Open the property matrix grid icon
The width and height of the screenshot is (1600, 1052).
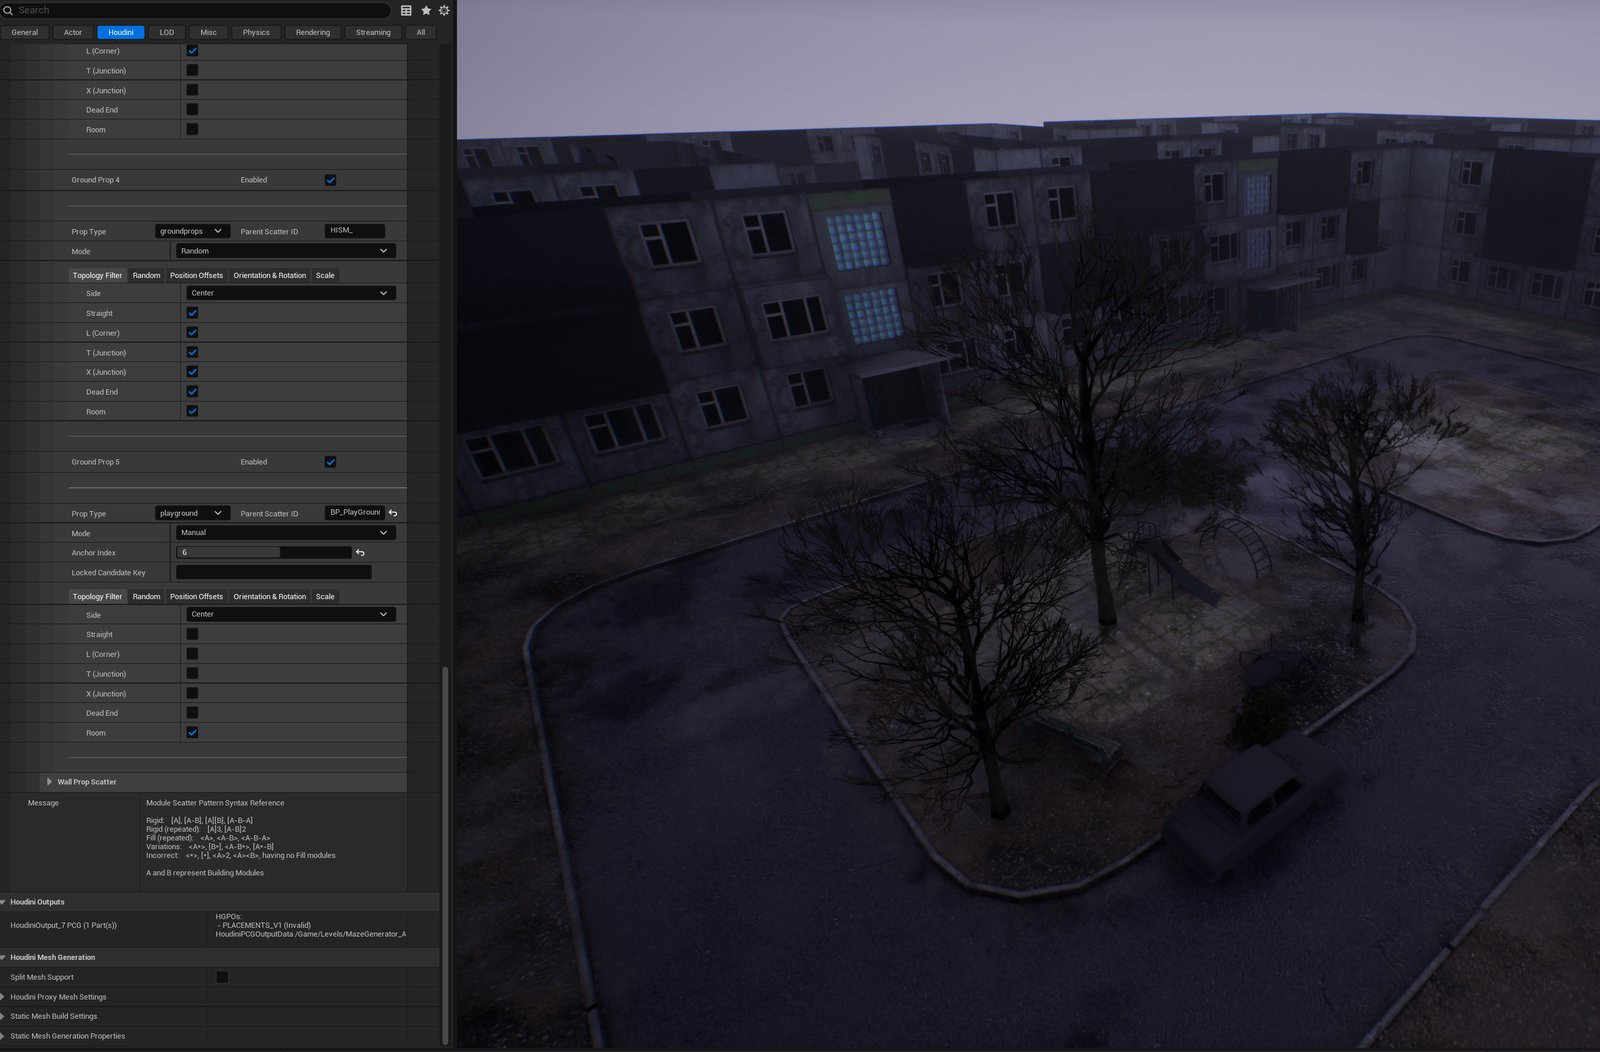406,10
